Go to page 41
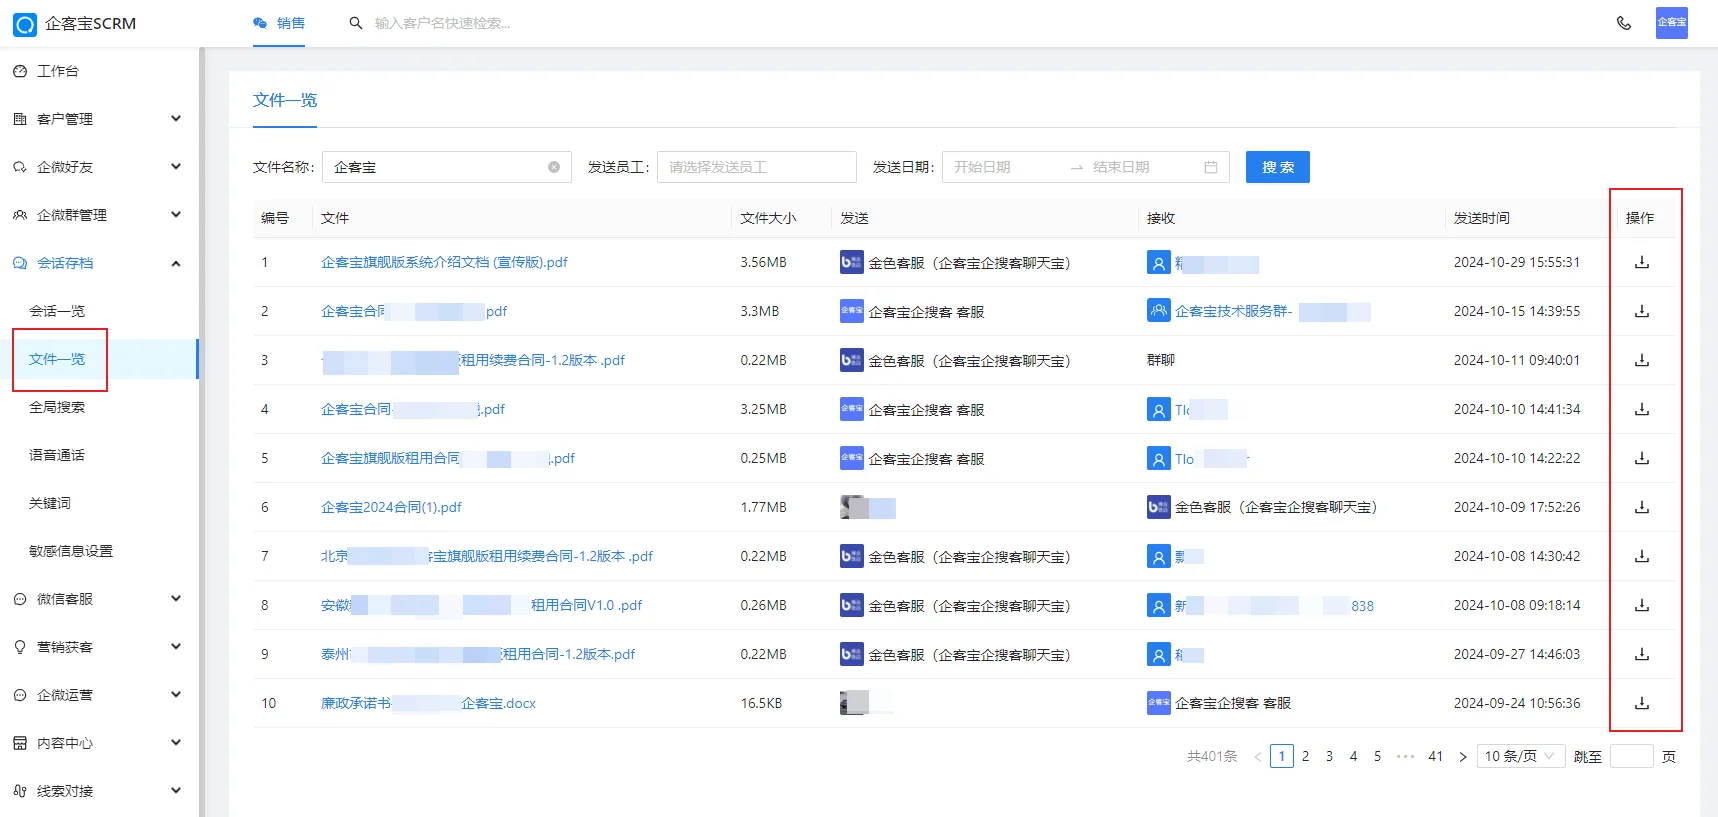1718x817 pixels. [x=1436, y=757]
